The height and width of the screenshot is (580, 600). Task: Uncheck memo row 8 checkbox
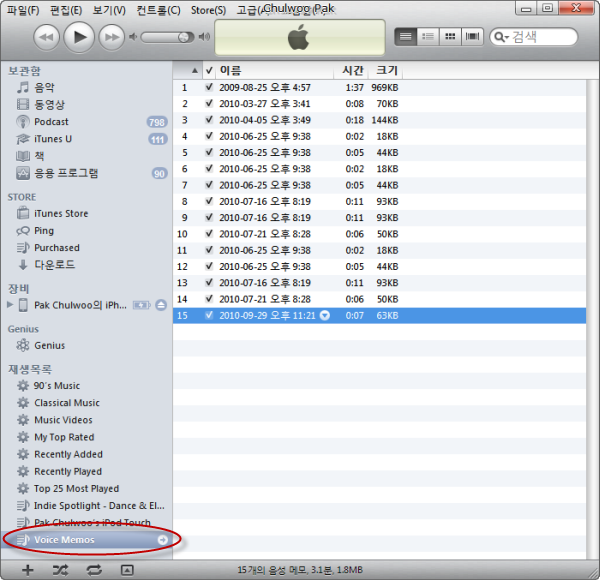209,201
